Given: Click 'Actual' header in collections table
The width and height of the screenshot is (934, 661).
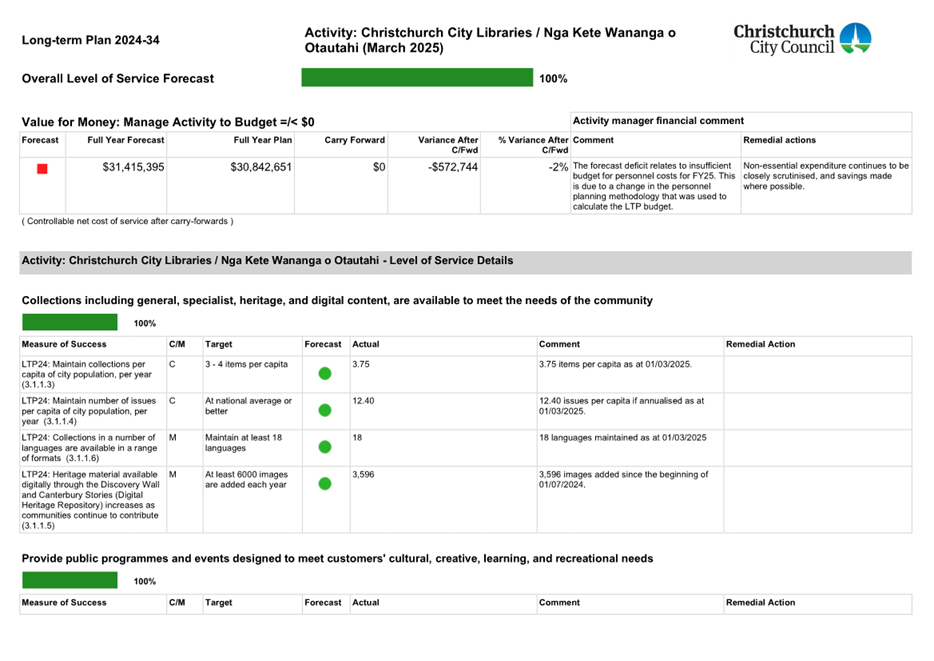Looking at the screenshot, I should (366, 344).
